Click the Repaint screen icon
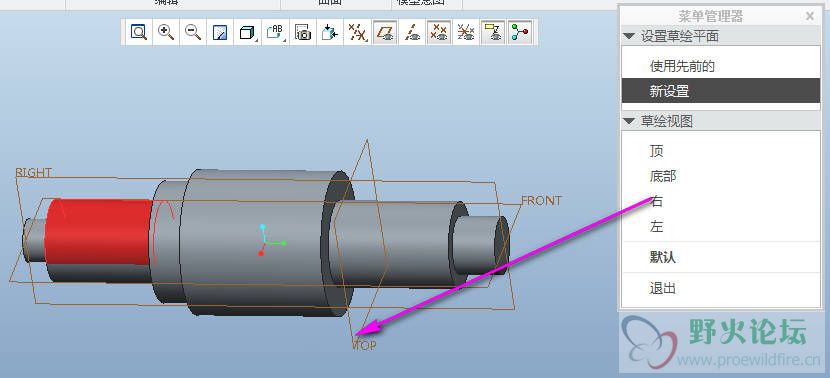Screen dimensions: 830x378 220,33
